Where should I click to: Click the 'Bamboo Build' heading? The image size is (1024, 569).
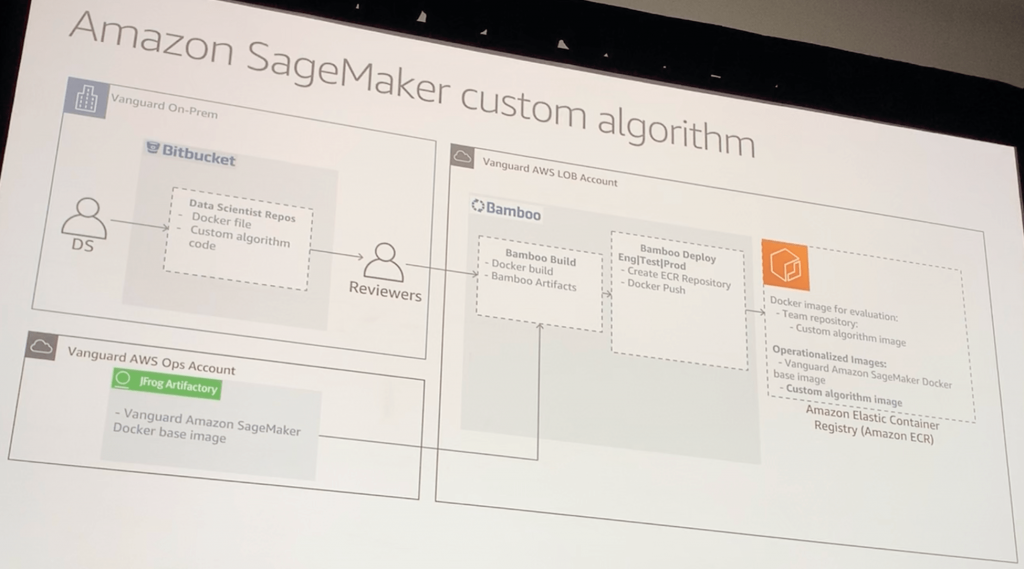[x=541, y=257]
